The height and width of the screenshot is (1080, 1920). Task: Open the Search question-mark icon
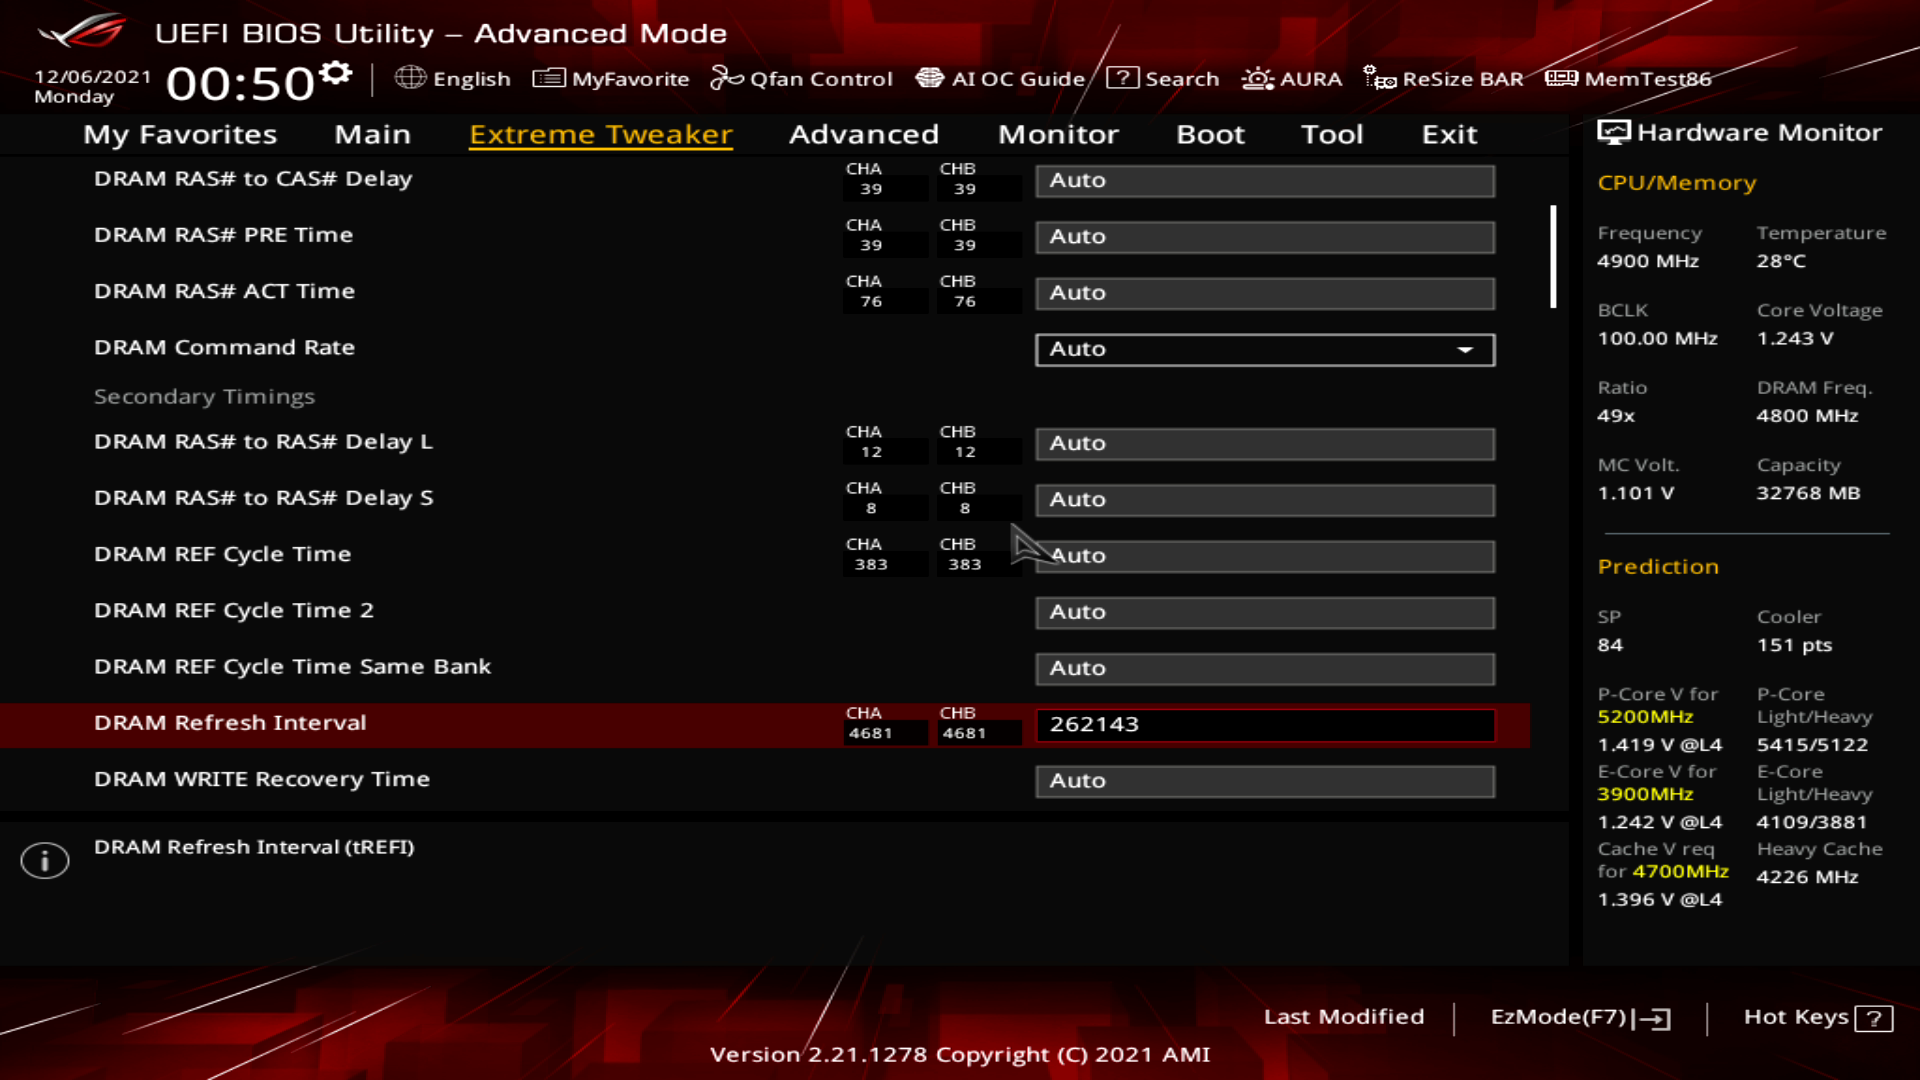[x=1122, y=78]
